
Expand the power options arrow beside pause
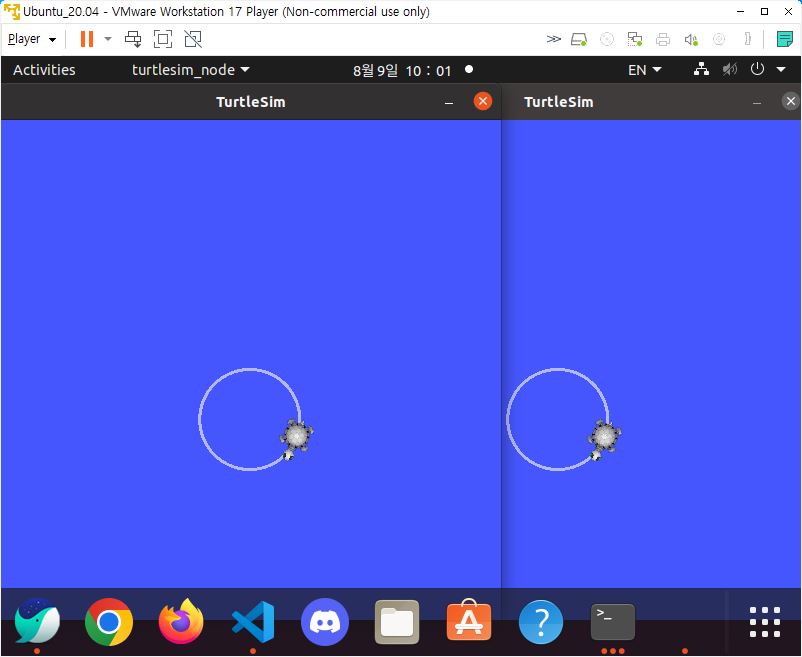(x=107, y=39)
